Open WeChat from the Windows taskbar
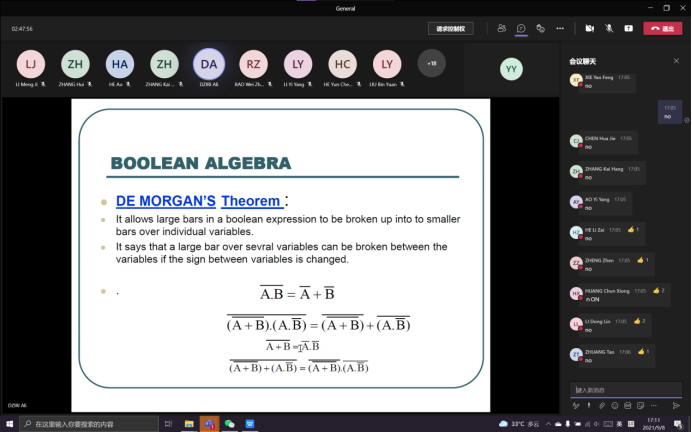 229,424
